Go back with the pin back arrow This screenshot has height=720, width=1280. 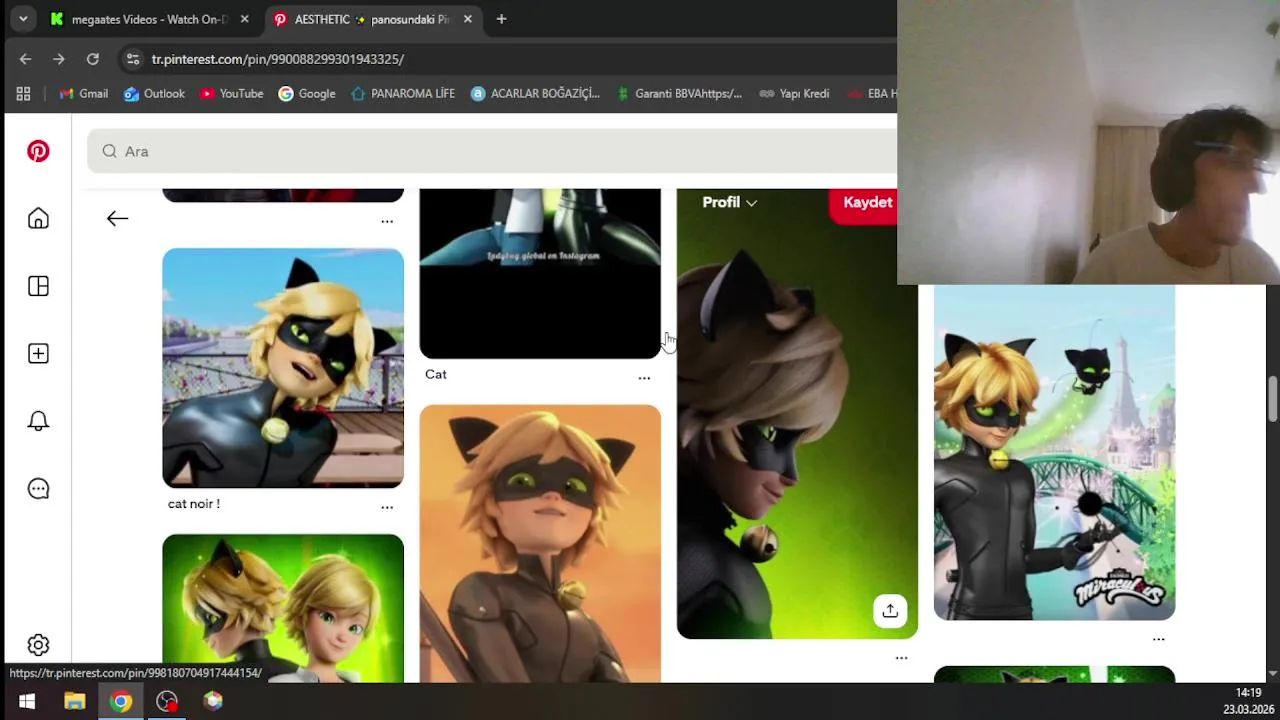point(117,218)
